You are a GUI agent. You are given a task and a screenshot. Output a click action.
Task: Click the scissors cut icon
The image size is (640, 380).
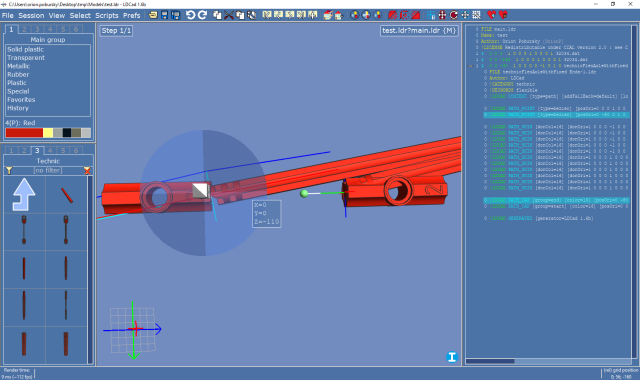tap(229, 15)
